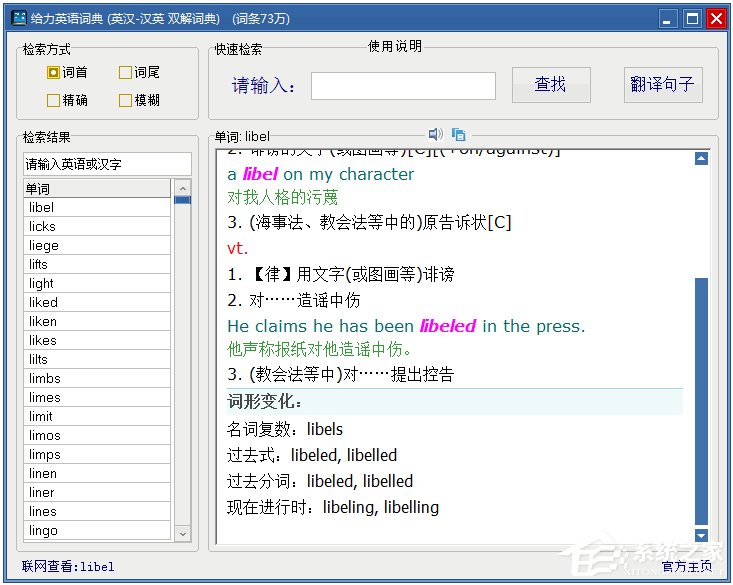Select the word 'libel' in the list
The width and height of the screenshot is (733, 585).
tap(97, 207)
